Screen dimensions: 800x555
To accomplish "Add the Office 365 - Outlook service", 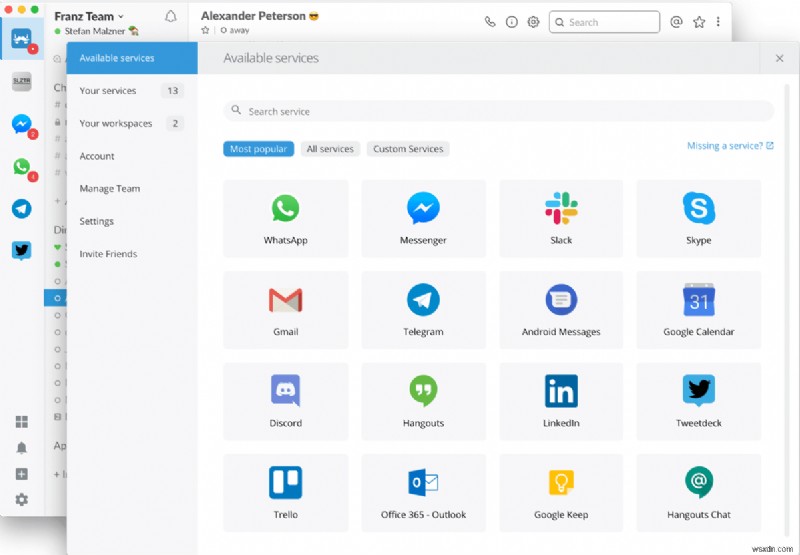I will (x=423, y=493).
